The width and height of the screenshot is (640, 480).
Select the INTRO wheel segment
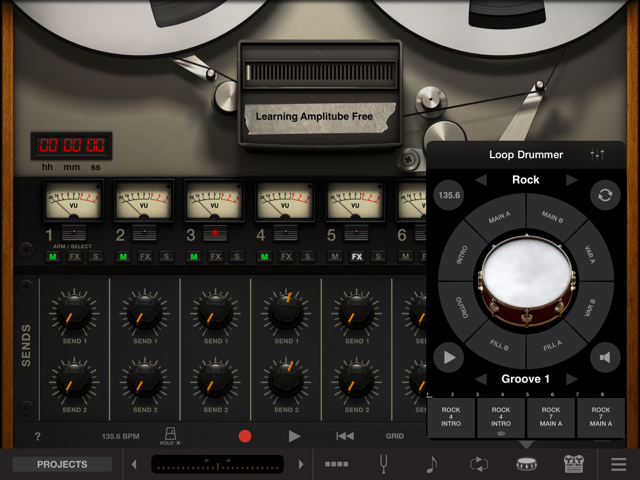pyautogui.click(x=462, y=254)
